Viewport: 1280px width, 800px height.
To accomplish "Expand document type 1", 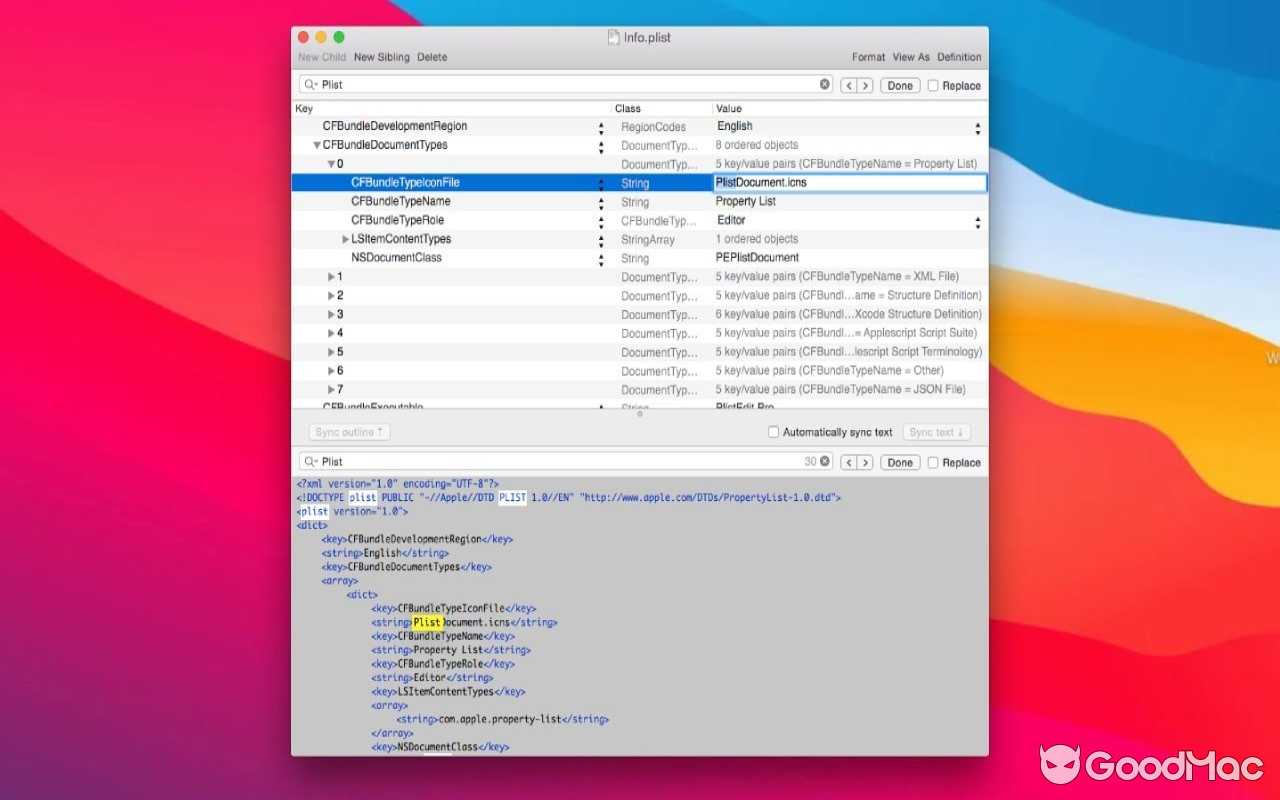I will (332, 276).
